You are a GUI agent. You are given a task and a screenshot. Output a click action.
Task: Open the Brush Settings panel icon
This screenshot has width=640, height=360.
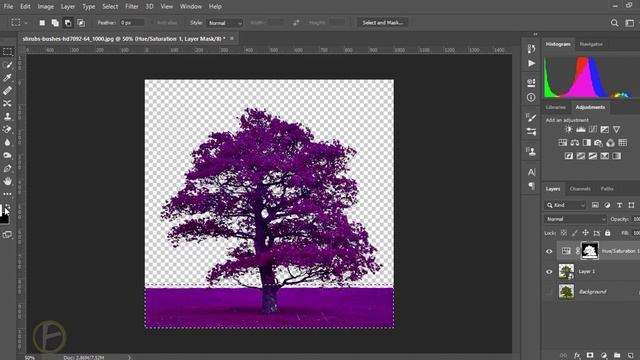531,132
